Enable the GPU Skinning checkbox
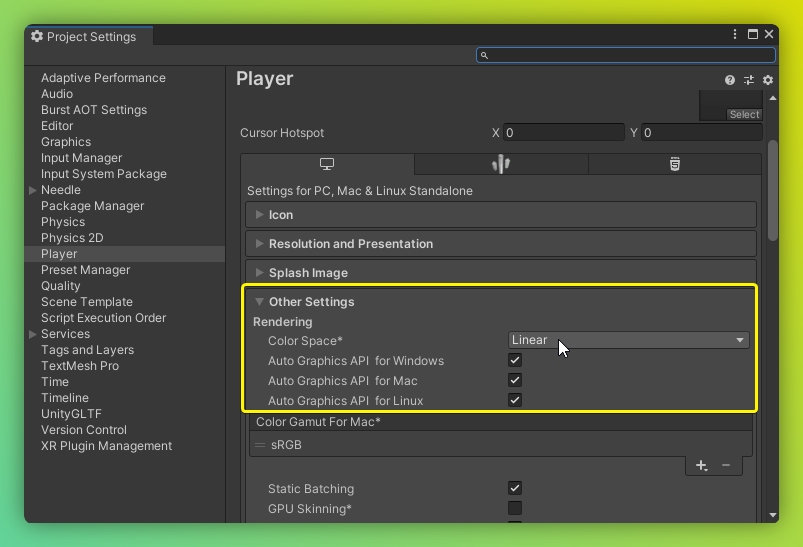The height and width of the screenshot is (547, 803). (515, 509)
